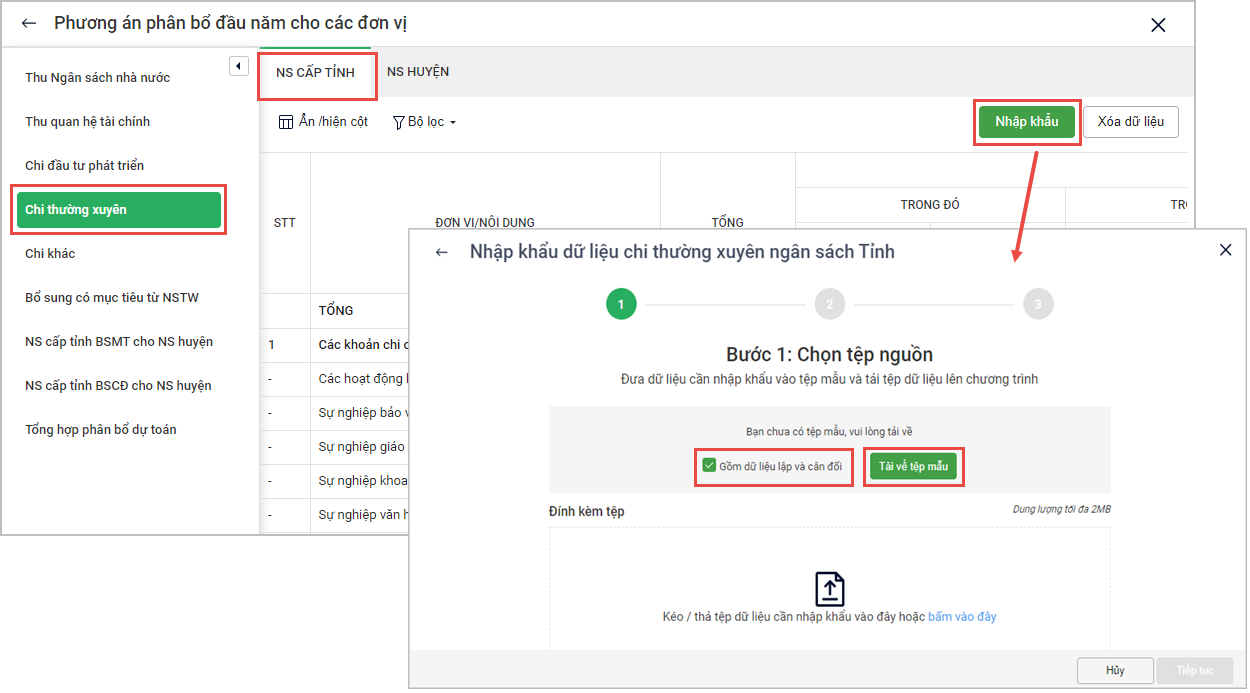Select step 3 circle in wizard
Image resolution: width=1250 pixels, height=693 pixels.
coord(1038,304)
